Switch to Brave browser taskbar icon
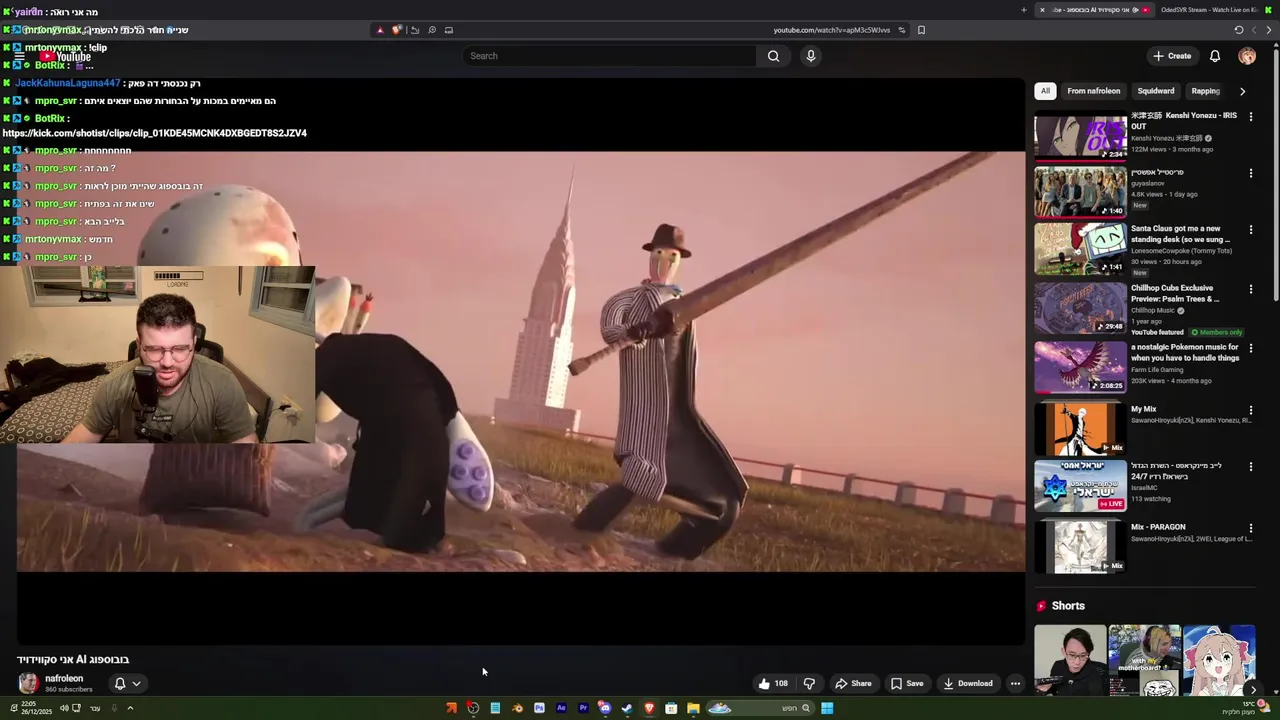Screen dimensions: 1280x720 pos(649,708)
